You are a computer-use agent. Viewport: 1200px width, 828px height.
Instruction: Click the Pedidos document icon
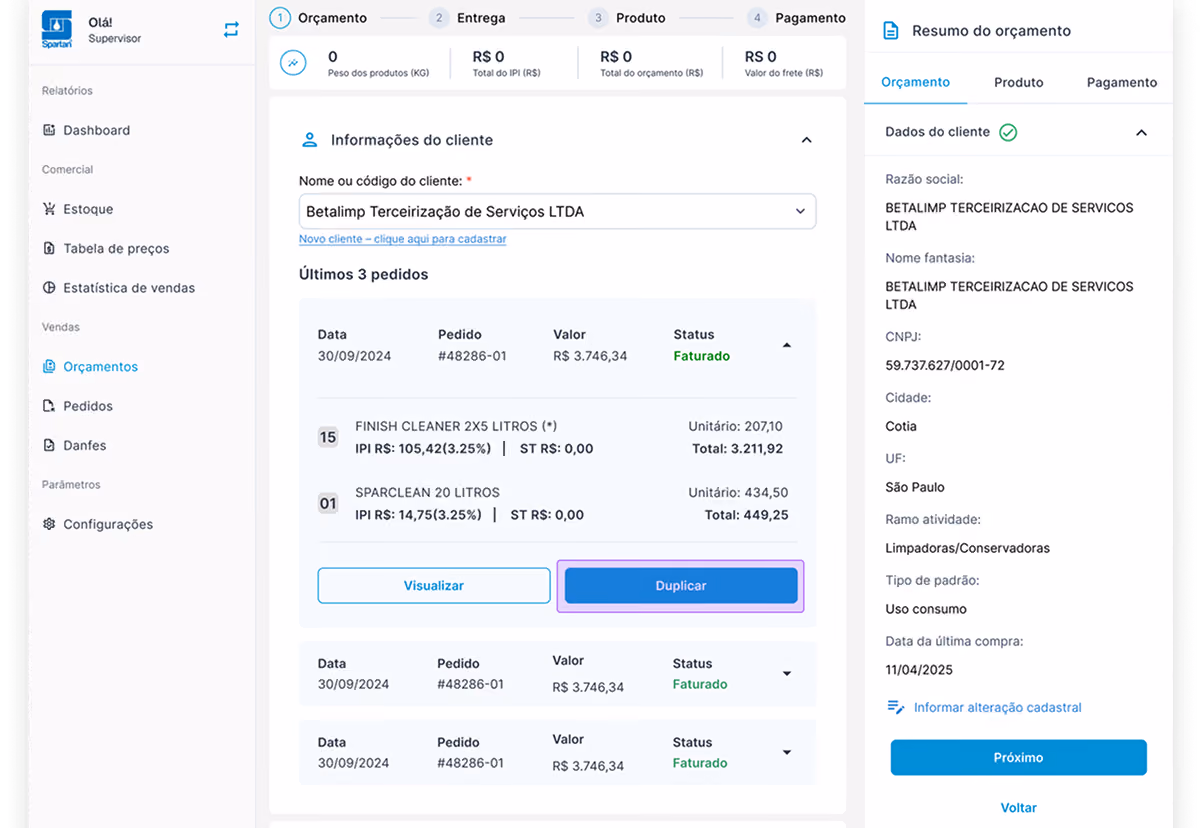(x=49, y=406)
